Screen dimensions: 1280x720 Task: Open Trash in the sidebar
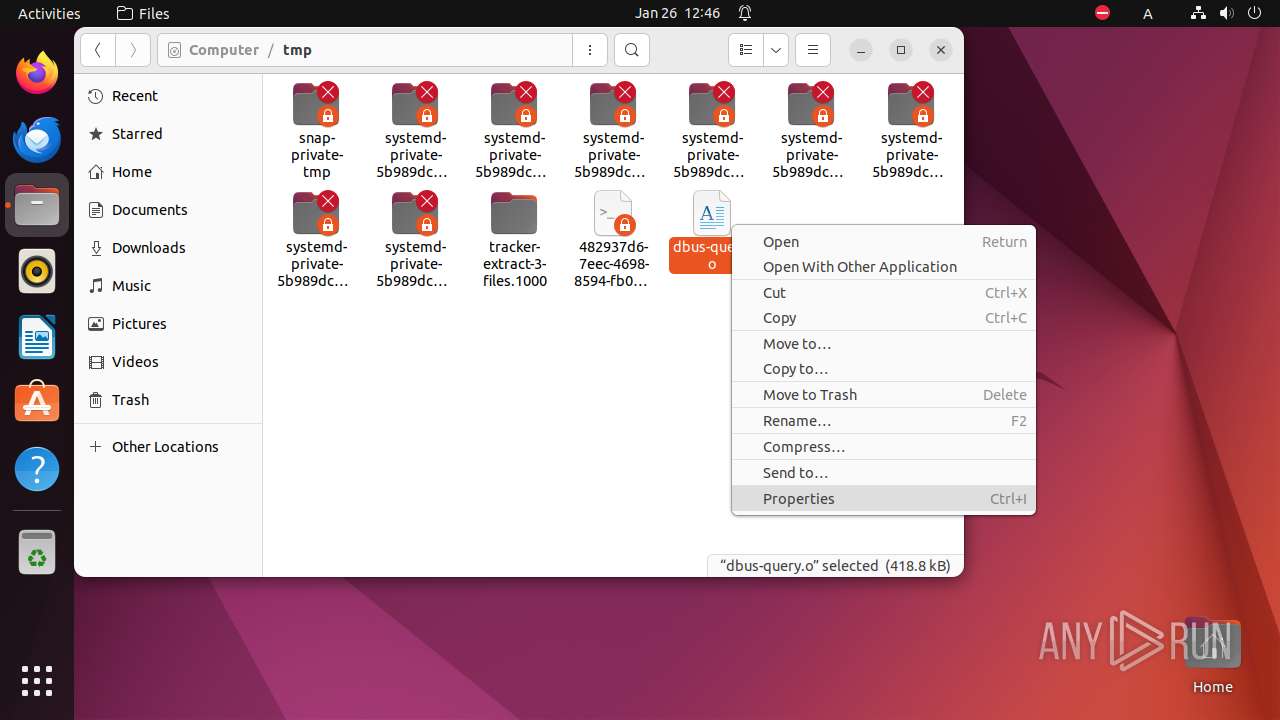click(x=168, y=400)
